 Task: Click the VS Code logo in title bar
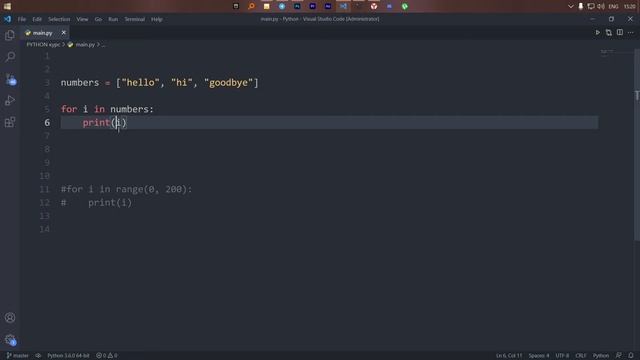pyautogui.click(x=7, y=19)
